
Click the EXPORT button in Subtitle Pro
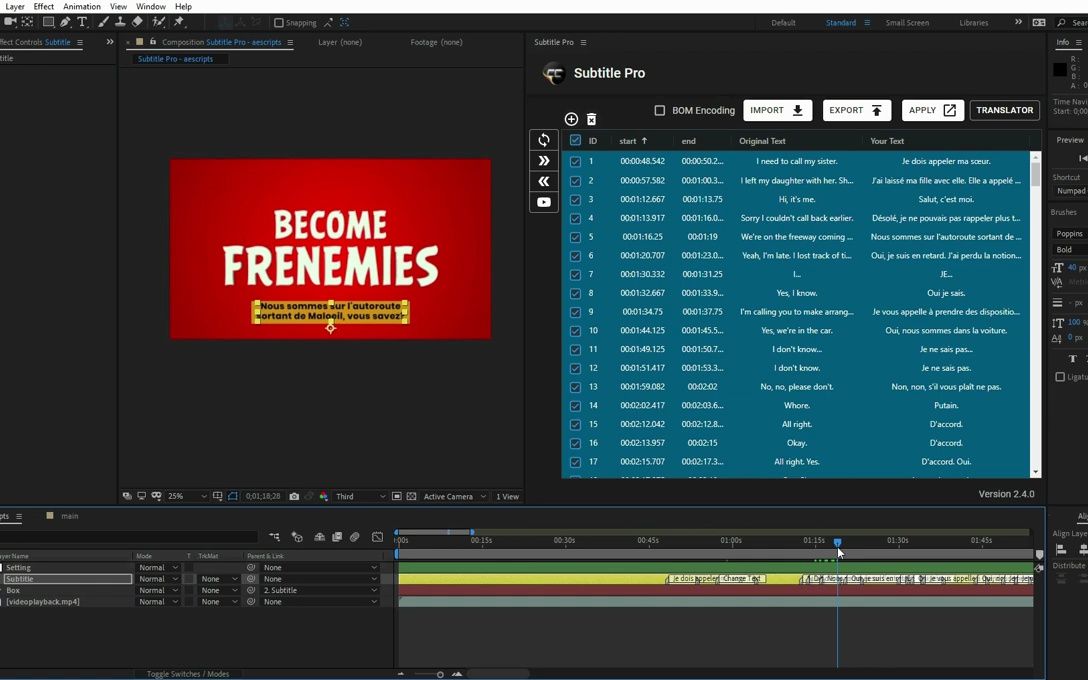[855, 110]
